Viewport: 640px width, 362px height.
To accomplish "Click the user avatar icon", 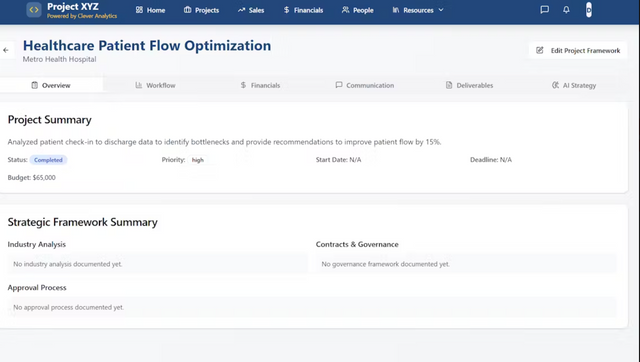I will pos(589,10).
